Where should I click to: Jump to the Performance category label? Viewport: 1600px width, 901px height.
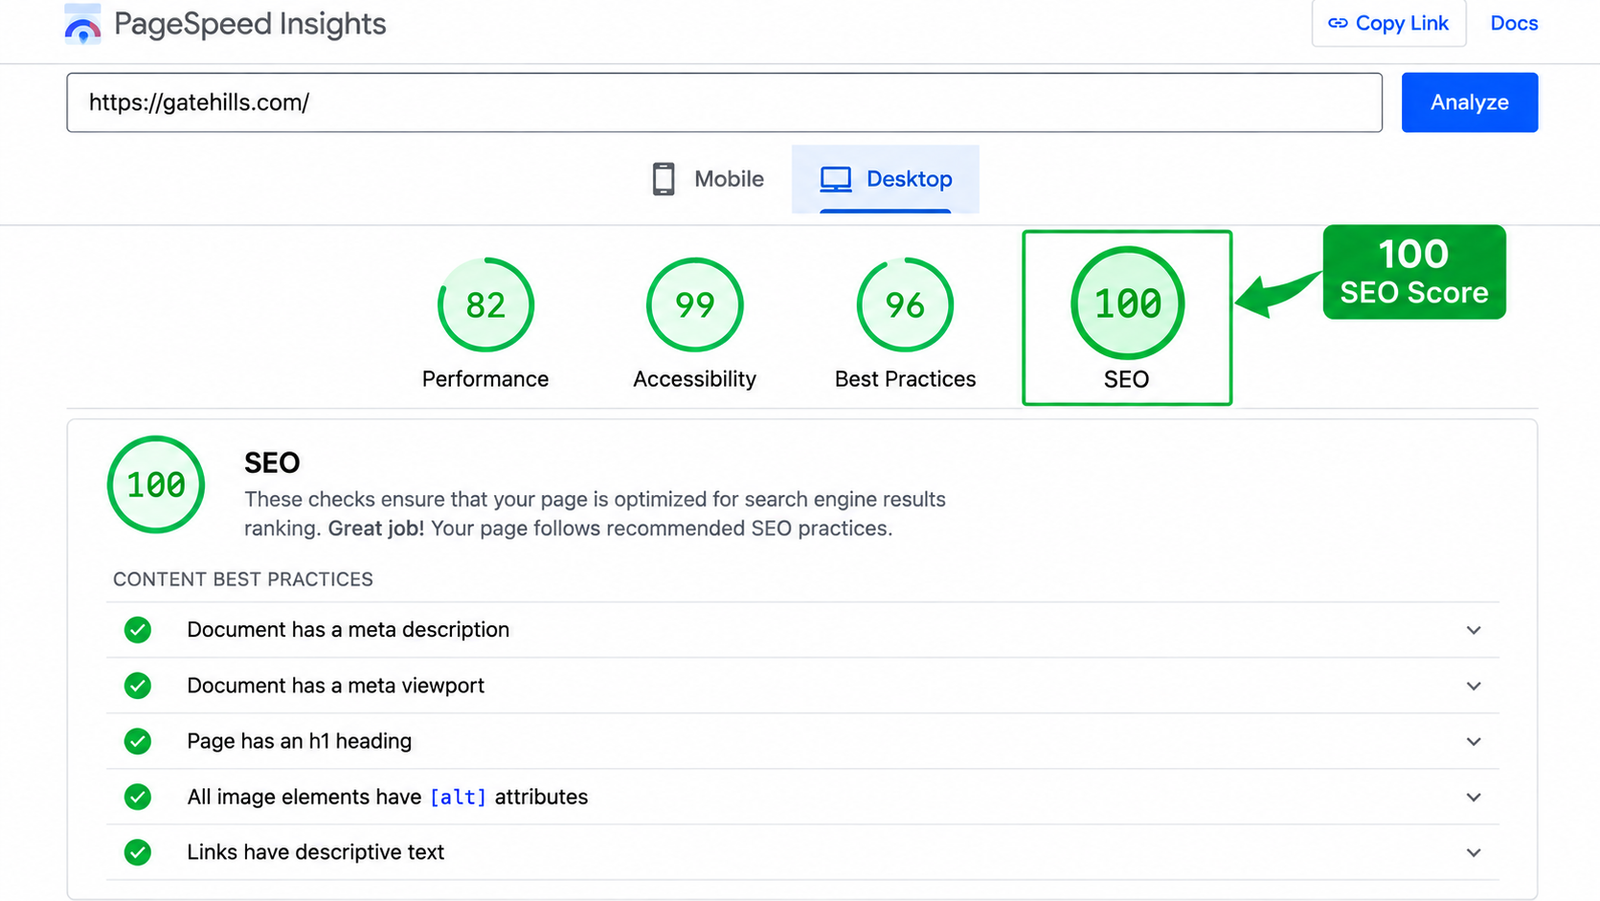pyautogui.click(x=485, y=379)
